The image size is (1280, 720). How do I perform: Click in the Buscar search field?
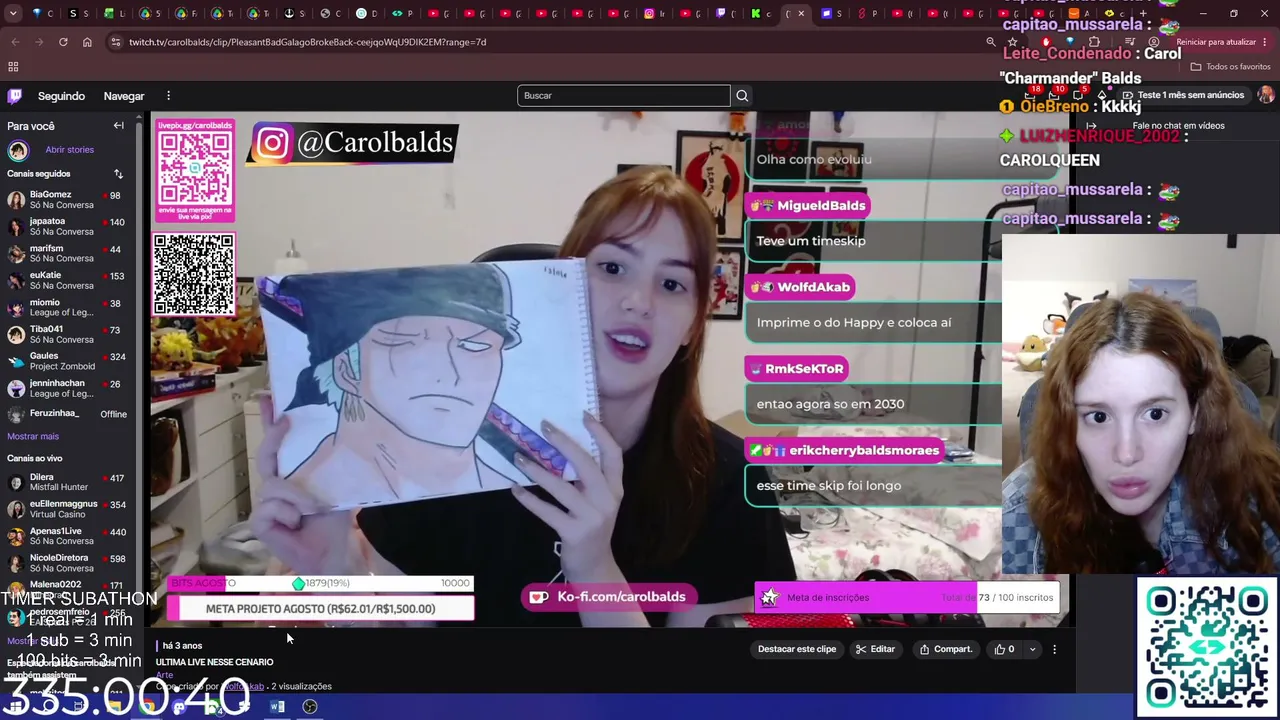624,96
